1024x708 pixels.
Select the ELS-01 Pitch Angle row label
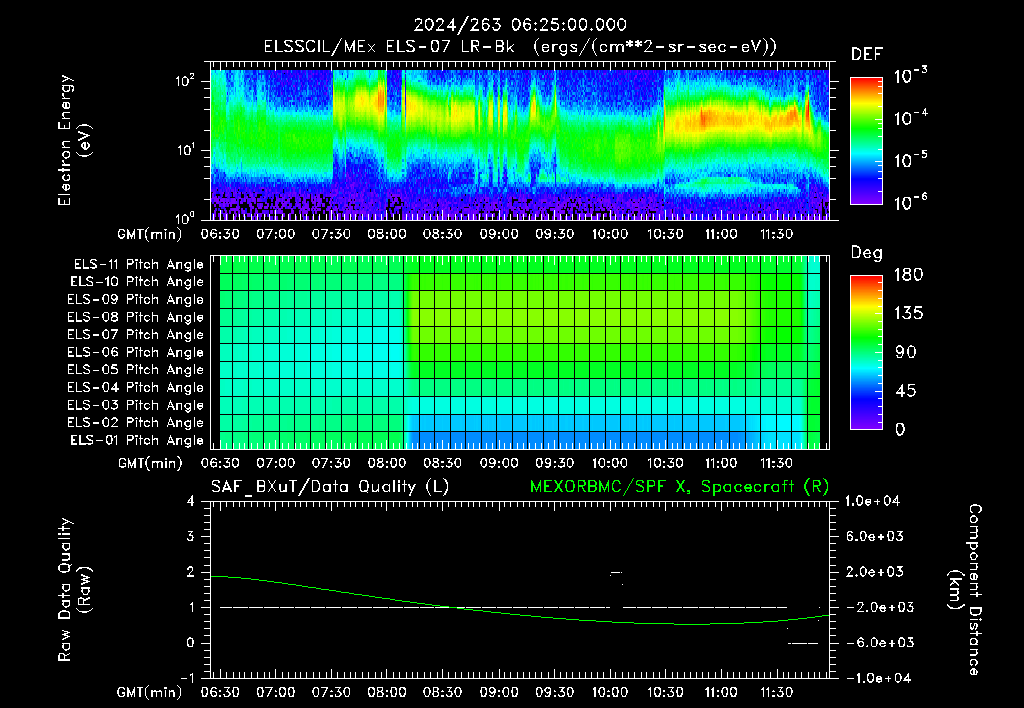pyautogui.click(x=137, y=440)
